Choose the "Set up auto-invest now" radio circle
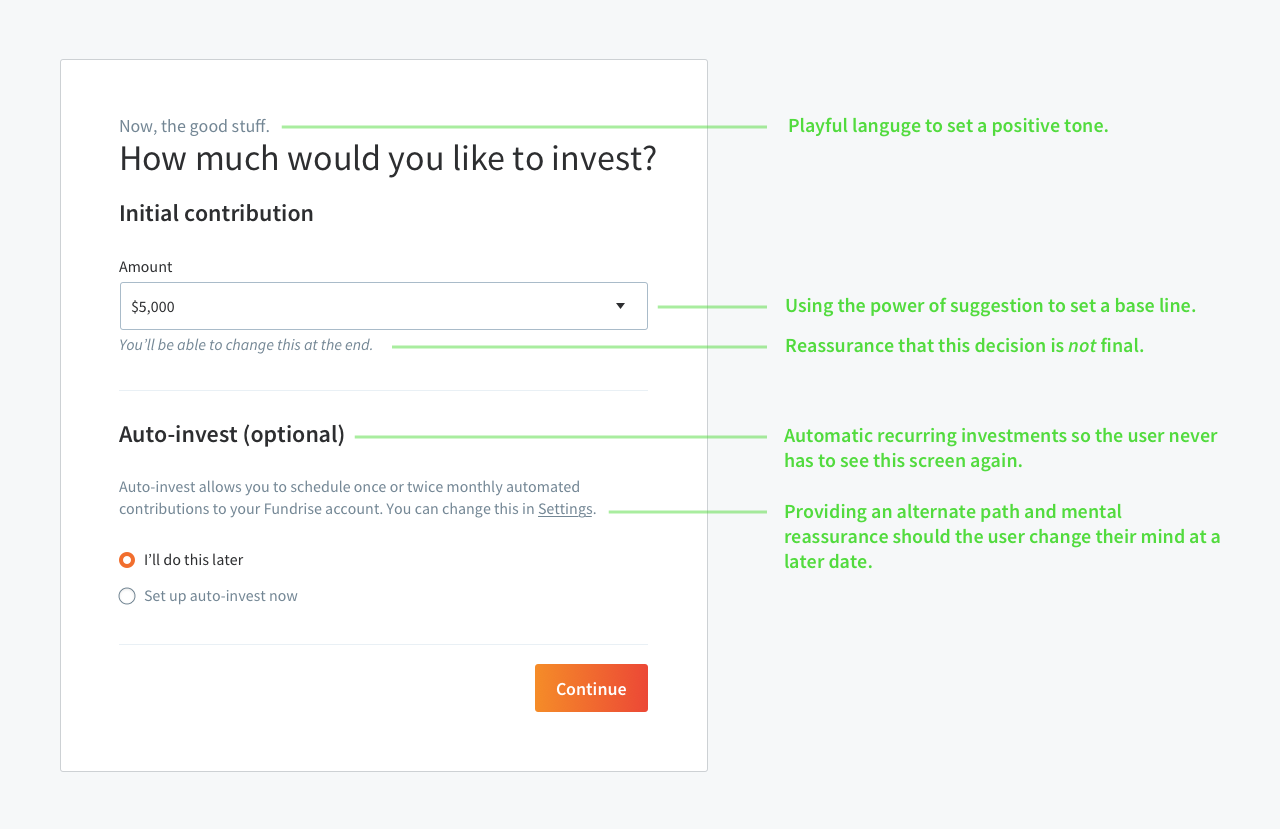Image resolution: width=1280 pixels, height=829 pixels. pyautogui.click(x=127, y=596)
